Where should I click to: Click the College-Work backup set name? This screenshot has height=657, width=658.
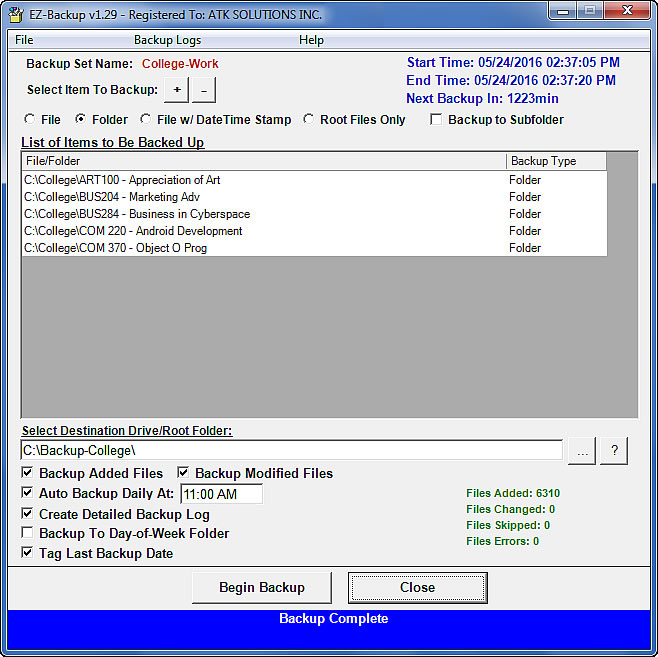[x=180, y=64]
